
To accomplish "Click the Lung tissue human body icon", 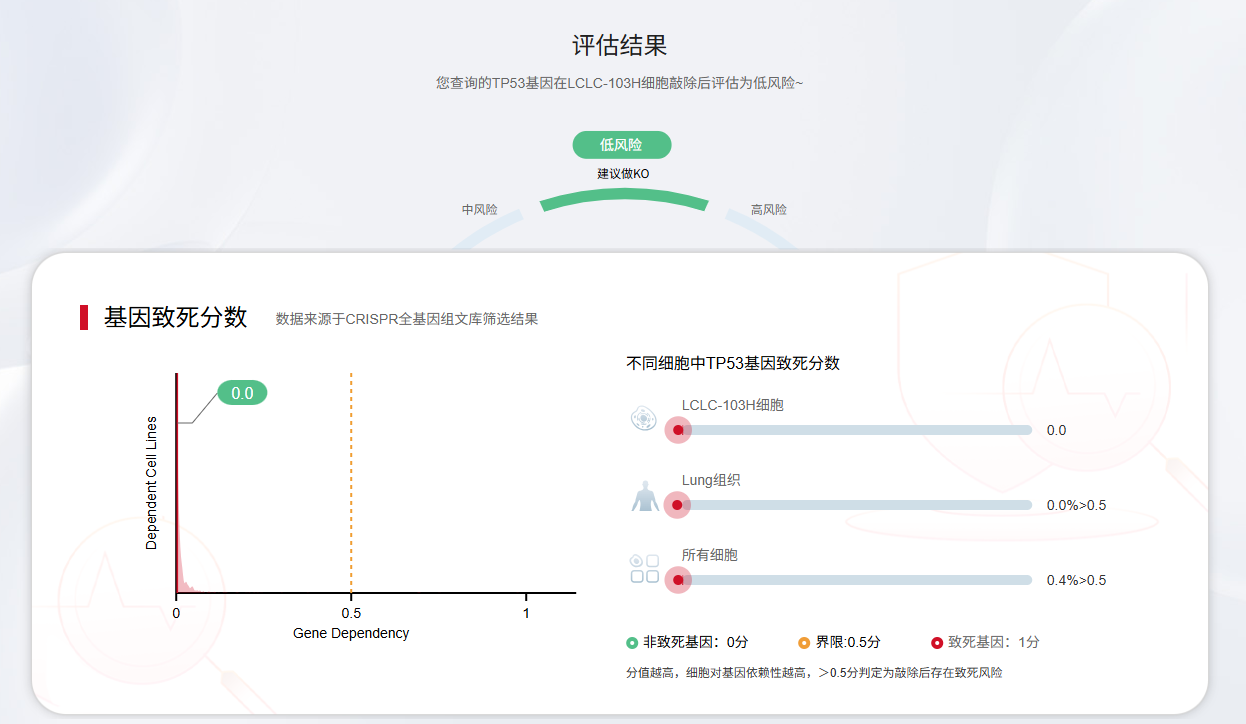I will (x=645, y=496).
